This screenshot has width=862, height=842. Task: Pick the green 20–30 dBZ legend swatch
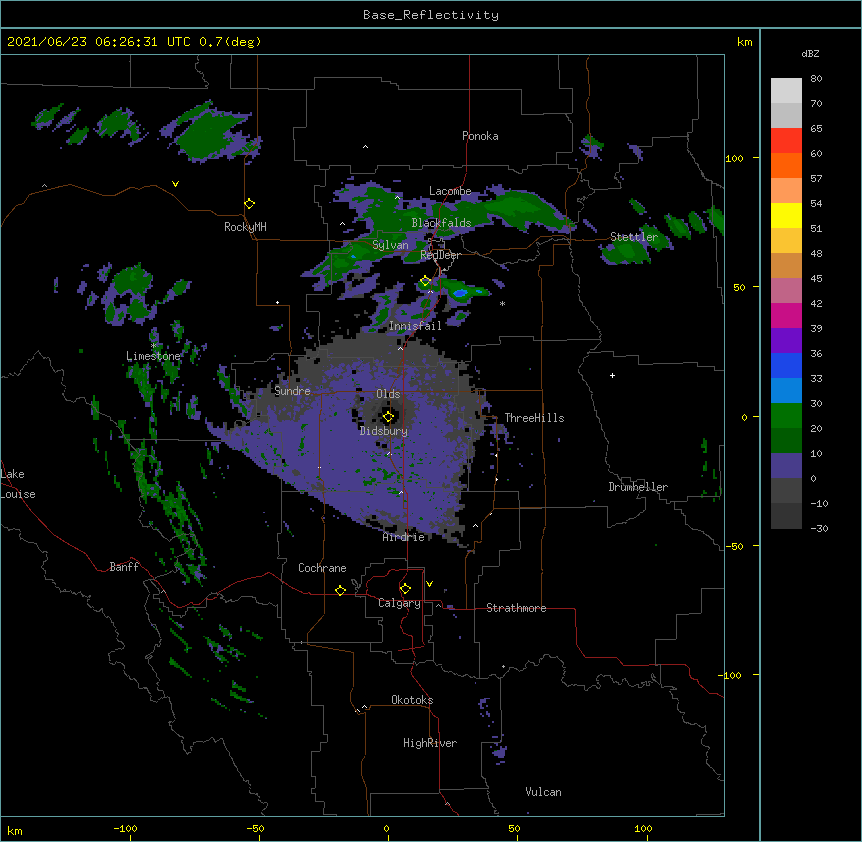[786, 416]
